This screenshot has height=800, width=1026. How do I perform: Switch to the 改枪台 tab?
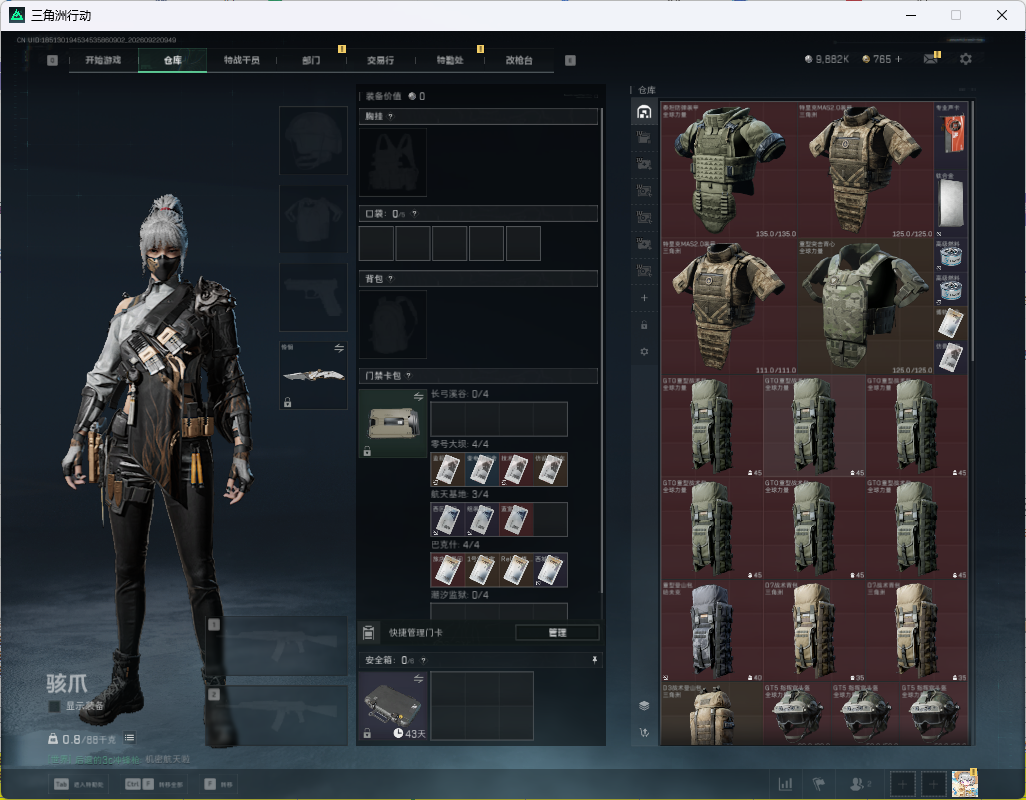[519, 60]
